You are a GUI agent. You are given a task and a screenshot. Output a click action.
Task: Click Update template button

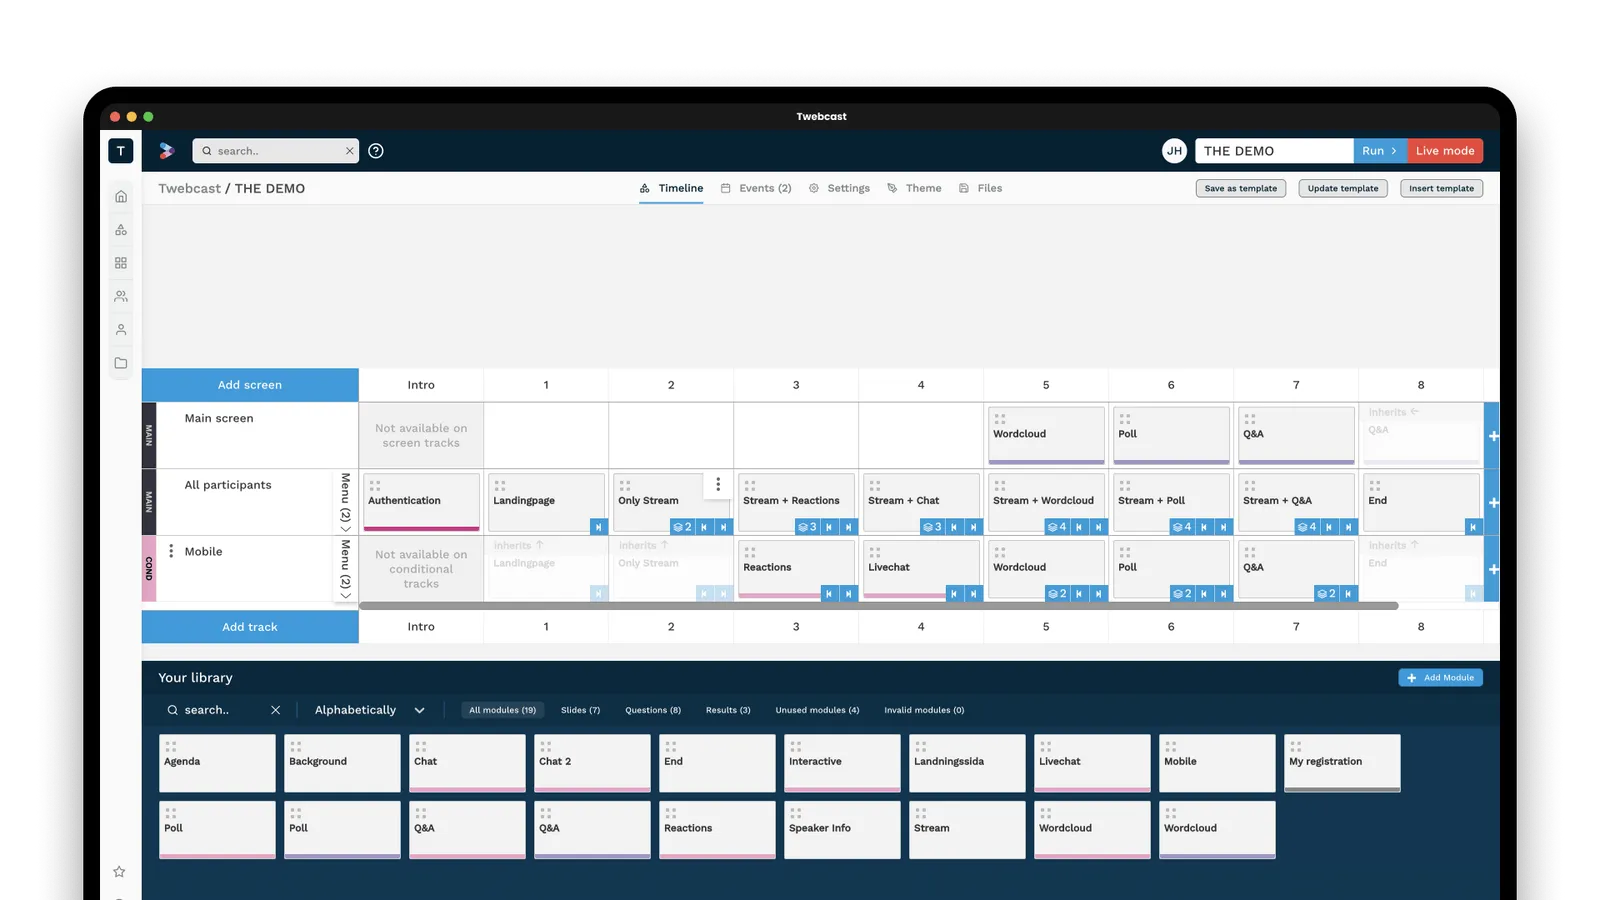click(1343, 188)
